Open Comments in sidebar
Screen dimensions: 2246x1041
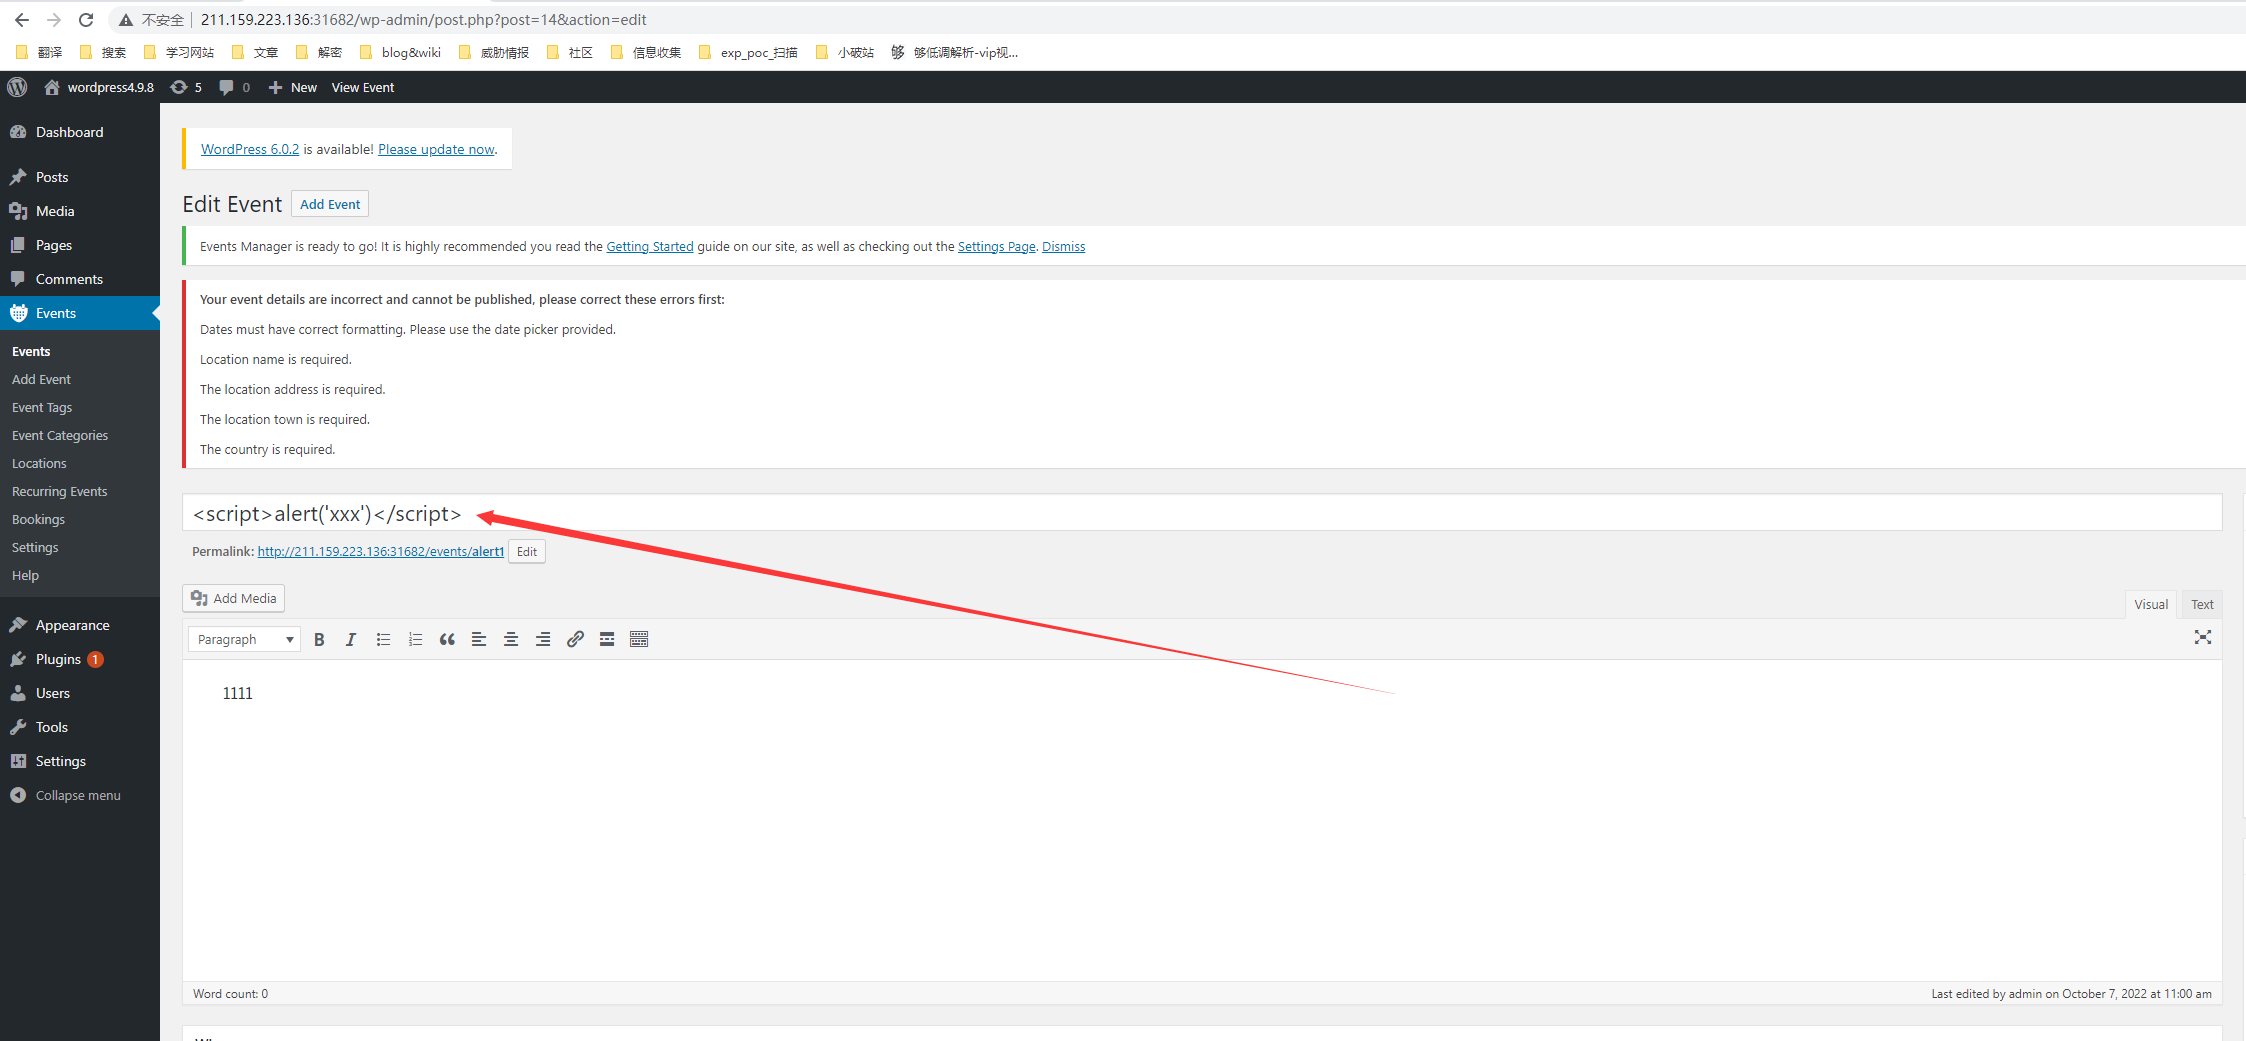pos(80,279)
